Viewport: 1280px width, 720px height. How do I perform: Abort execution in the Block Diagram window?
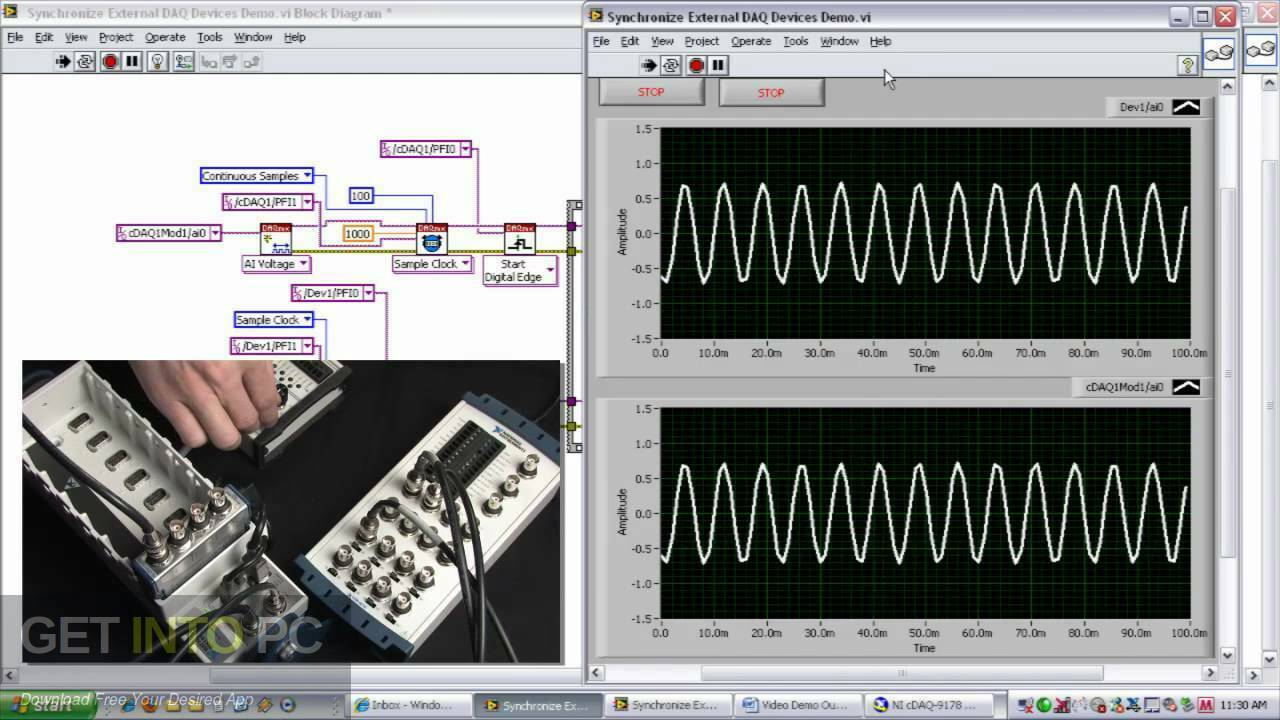[110, 62]
